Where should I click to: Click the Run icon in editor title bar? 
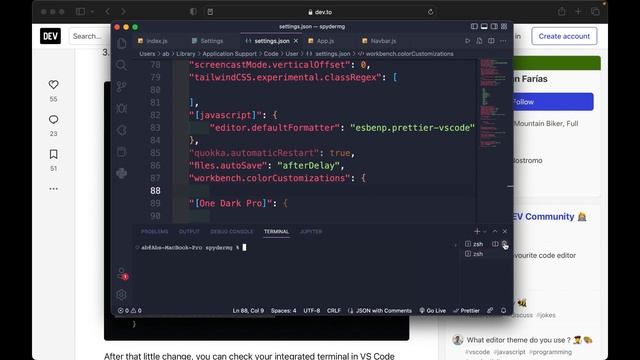point(467,41)
